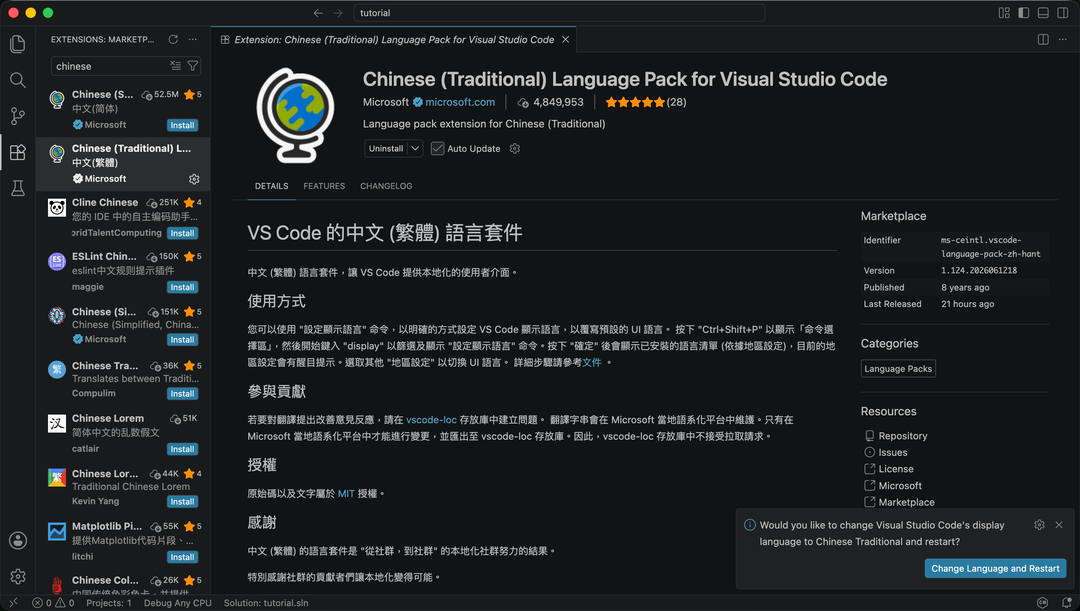Clear extensions search results
Screen dimensions: 1080x611
pos(176,66)
